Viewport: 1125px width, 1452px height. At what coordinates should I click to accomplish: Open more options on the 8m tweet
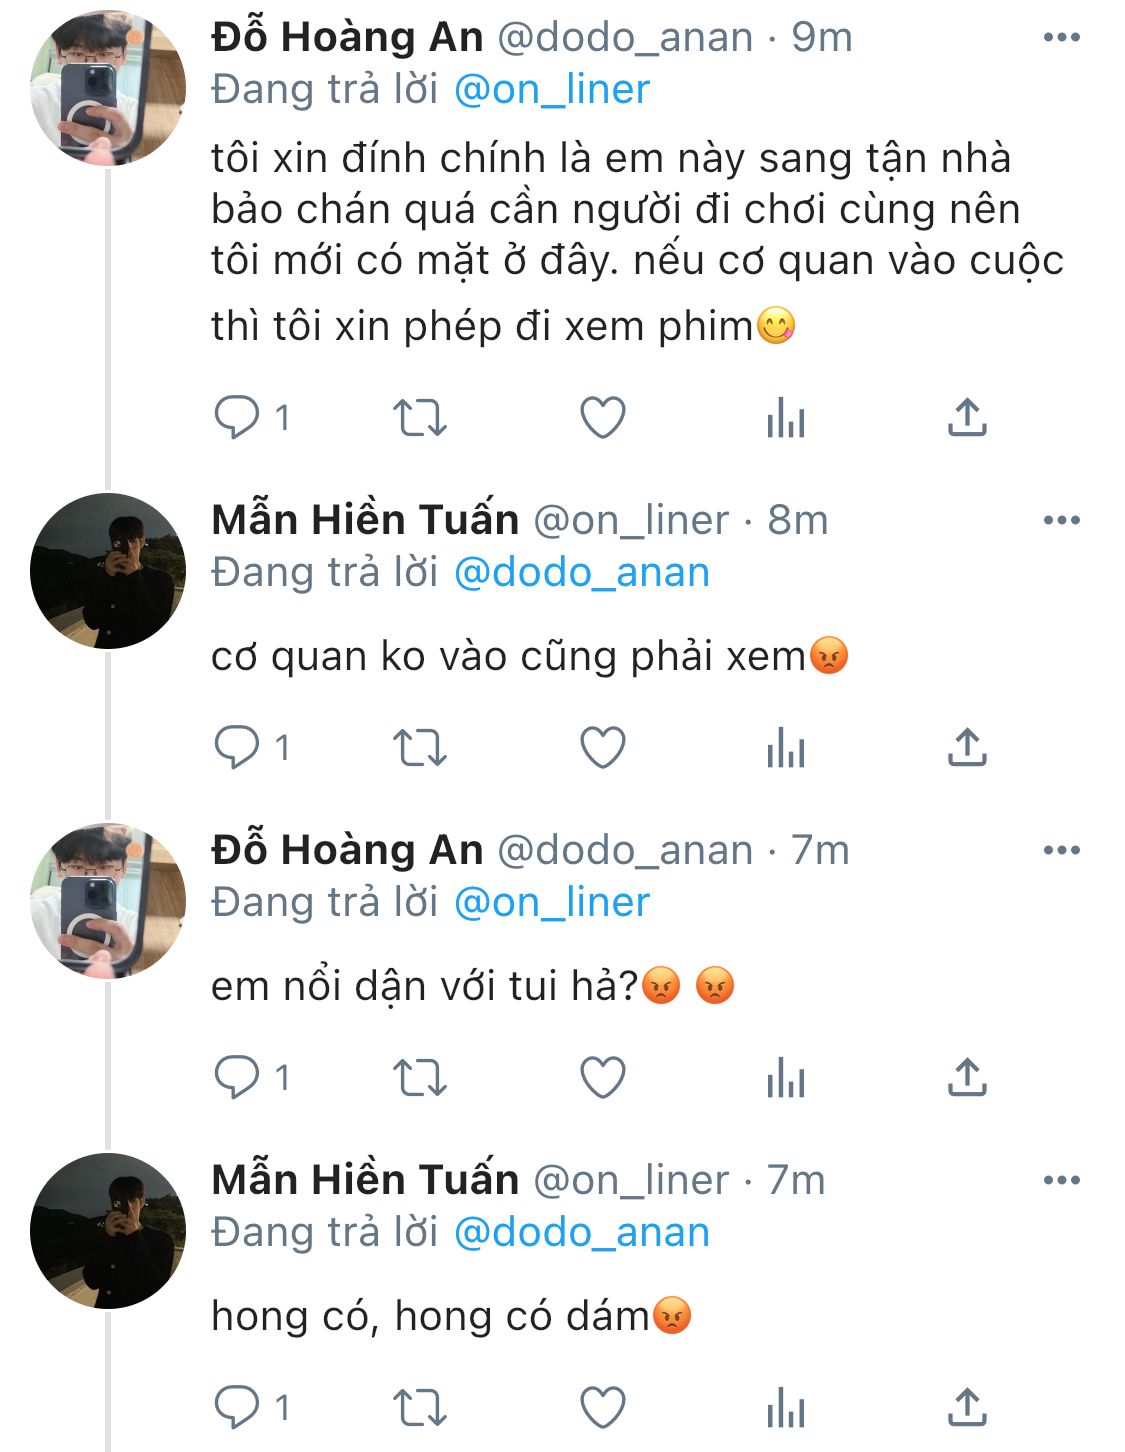[1061, 520]
